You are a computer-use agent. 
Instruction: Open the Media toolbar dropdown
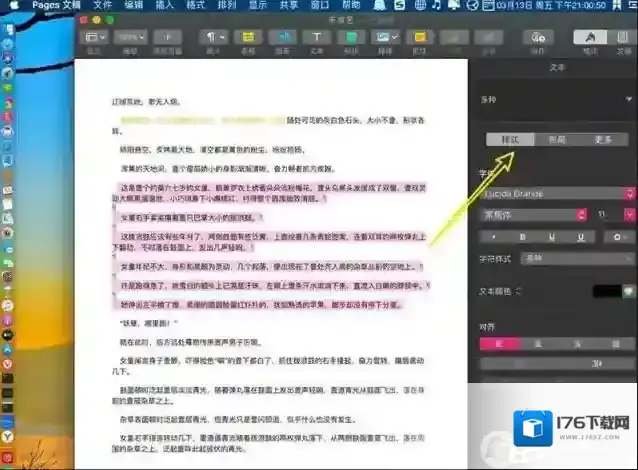pos(385,37)
